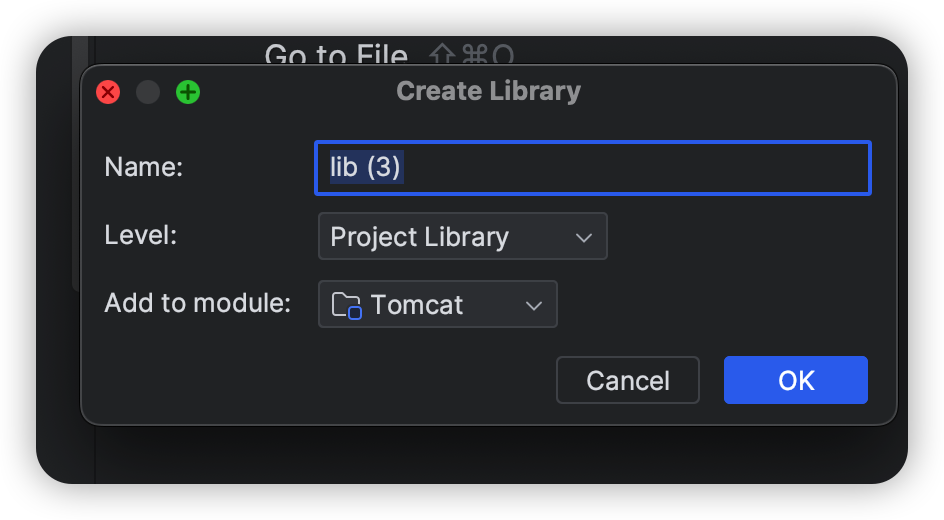Click the highlighted "lib (3)" text

coord(366,167)
